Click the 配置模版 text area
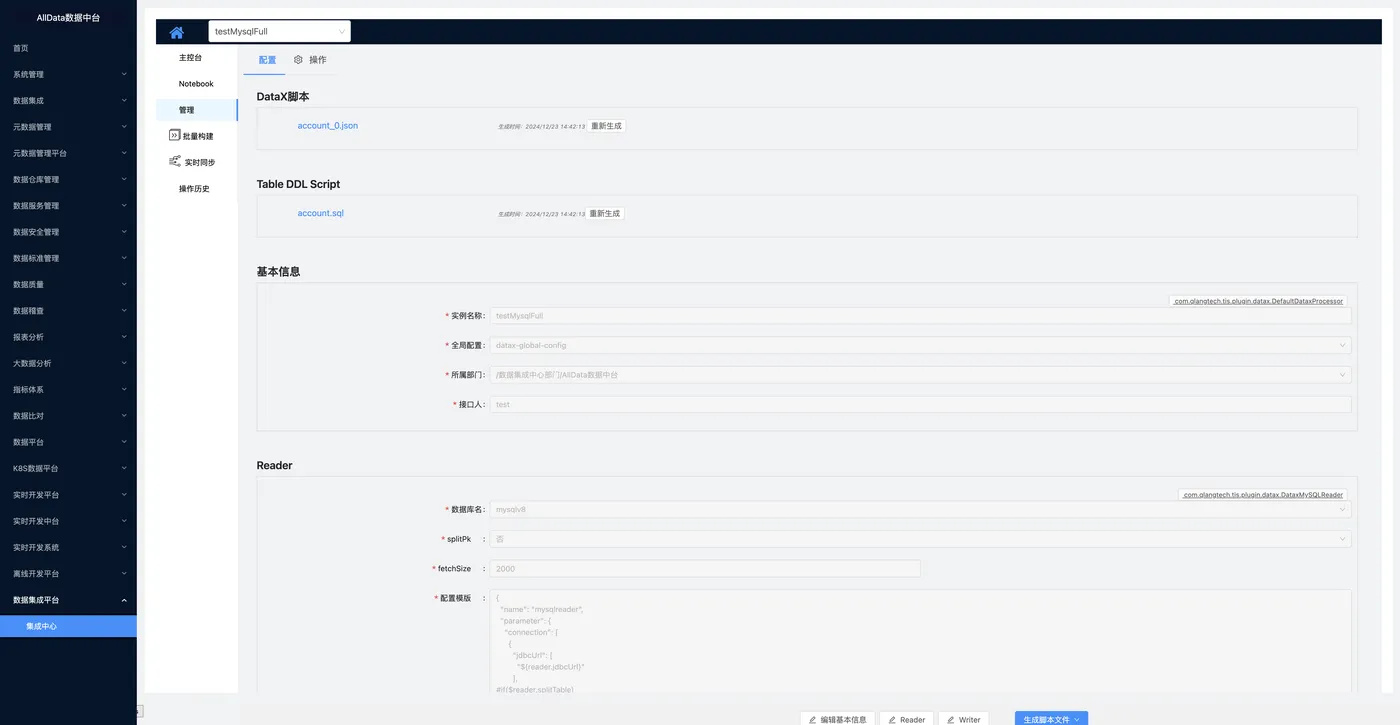This screenshot has height=725, width=1400. (x=920, y=640)
